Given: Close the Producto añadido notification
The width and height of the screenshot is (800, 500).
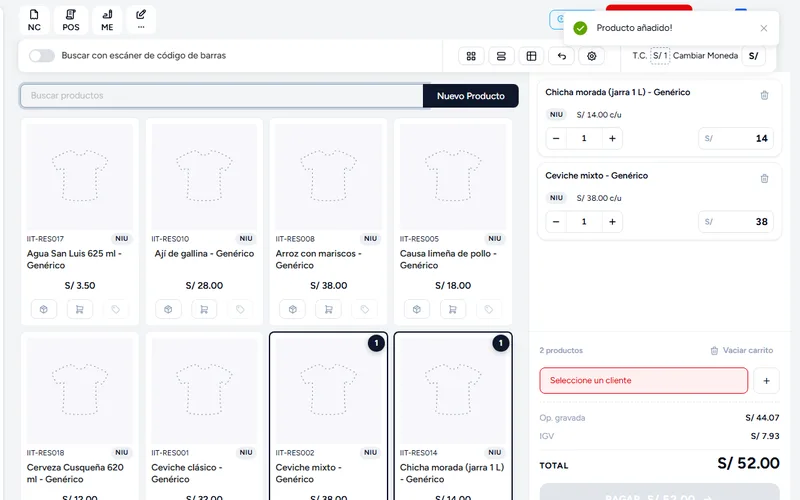Looking at the screenshot, I should point(763,28).
